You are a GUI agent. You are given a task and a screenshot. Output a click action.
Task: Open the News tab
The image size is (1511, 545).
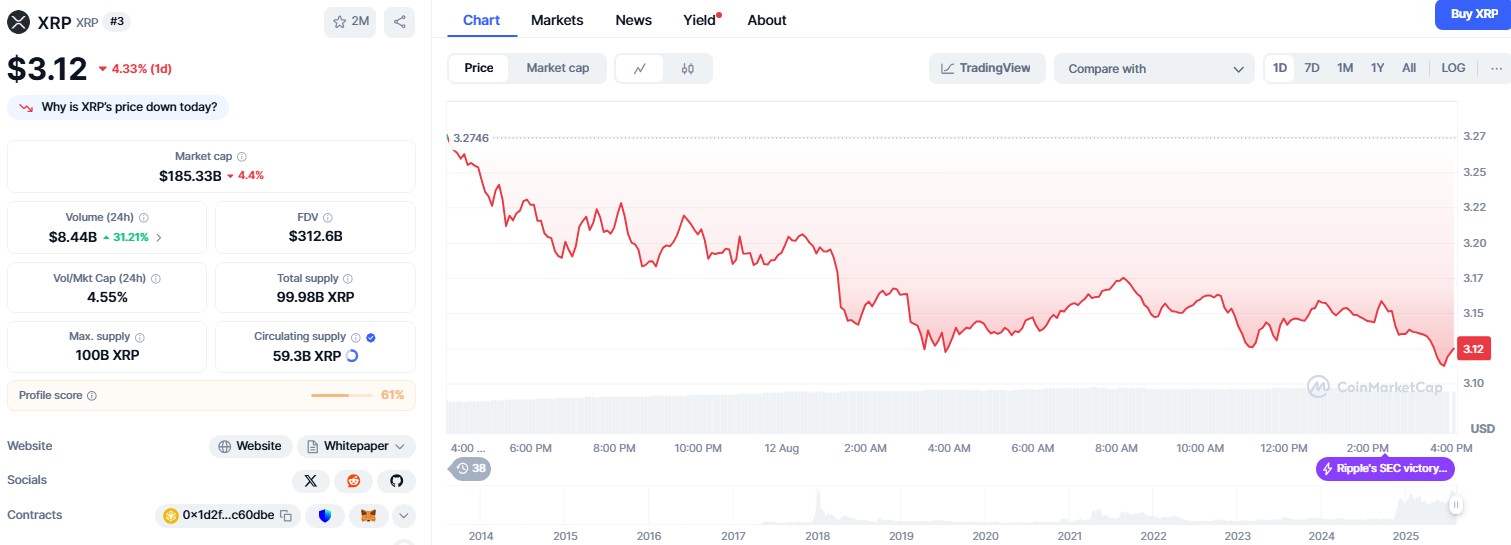tap(633, 20)
